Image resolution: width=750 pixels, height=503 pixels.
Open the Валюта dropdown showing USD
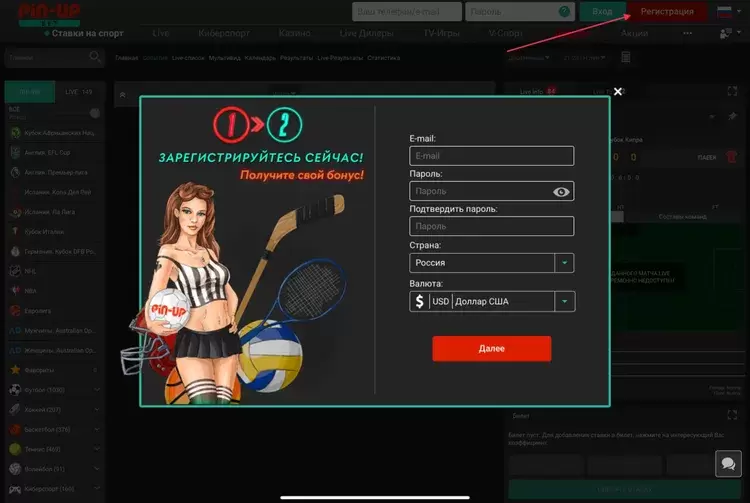[x=492, y=302]
